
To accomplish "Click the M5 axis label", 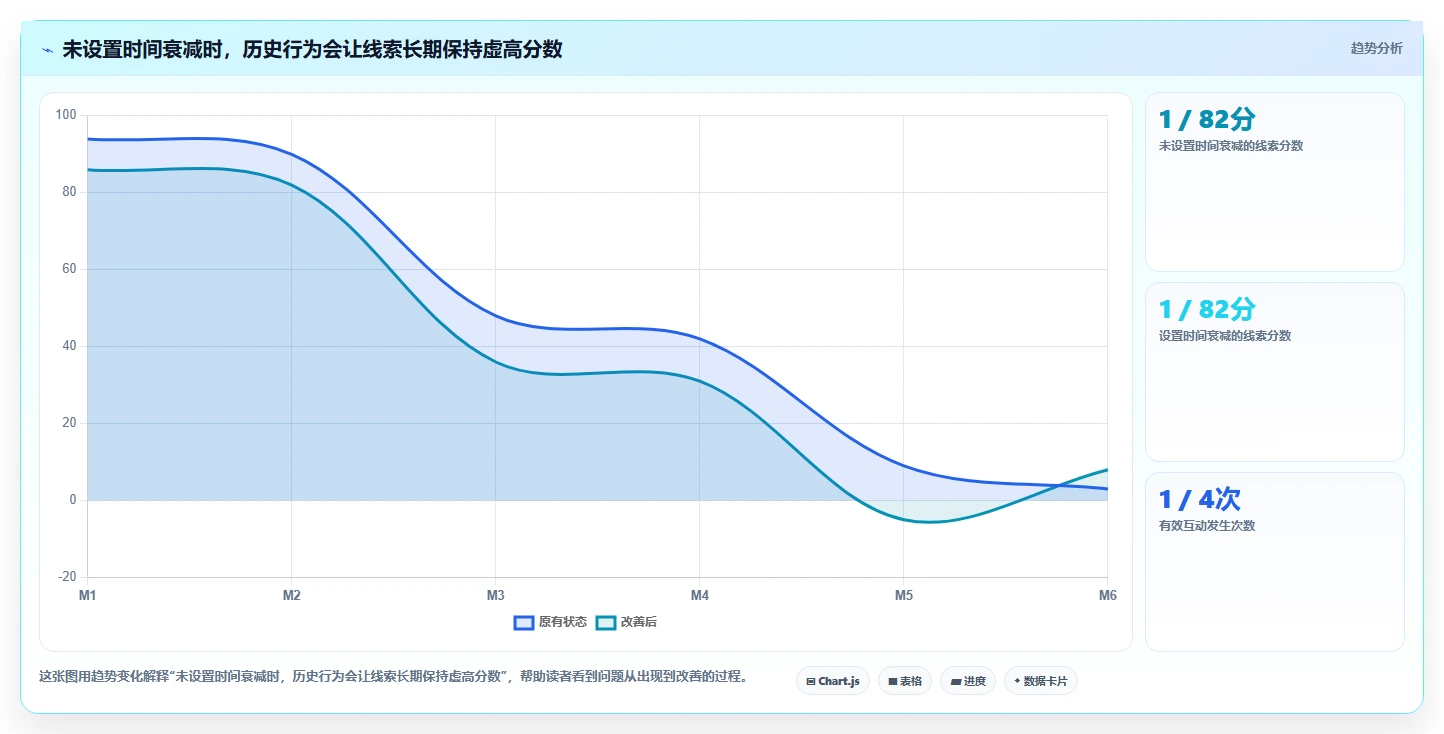I will (x=903, y=596).
